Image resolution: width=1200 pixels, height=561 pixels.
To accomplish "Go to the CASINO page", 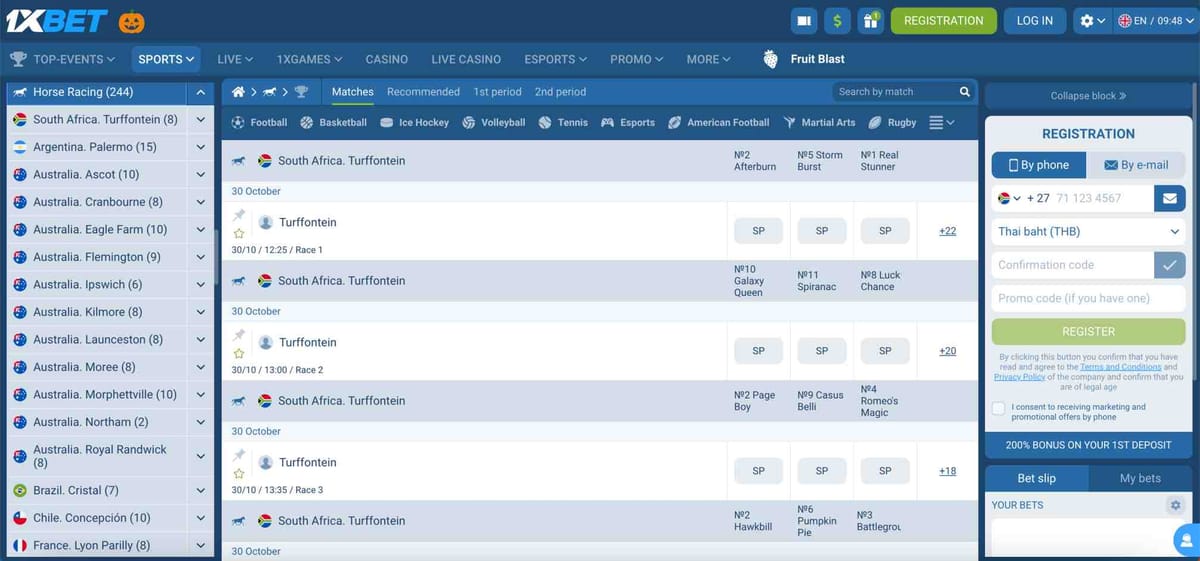I will click(387, 59).
